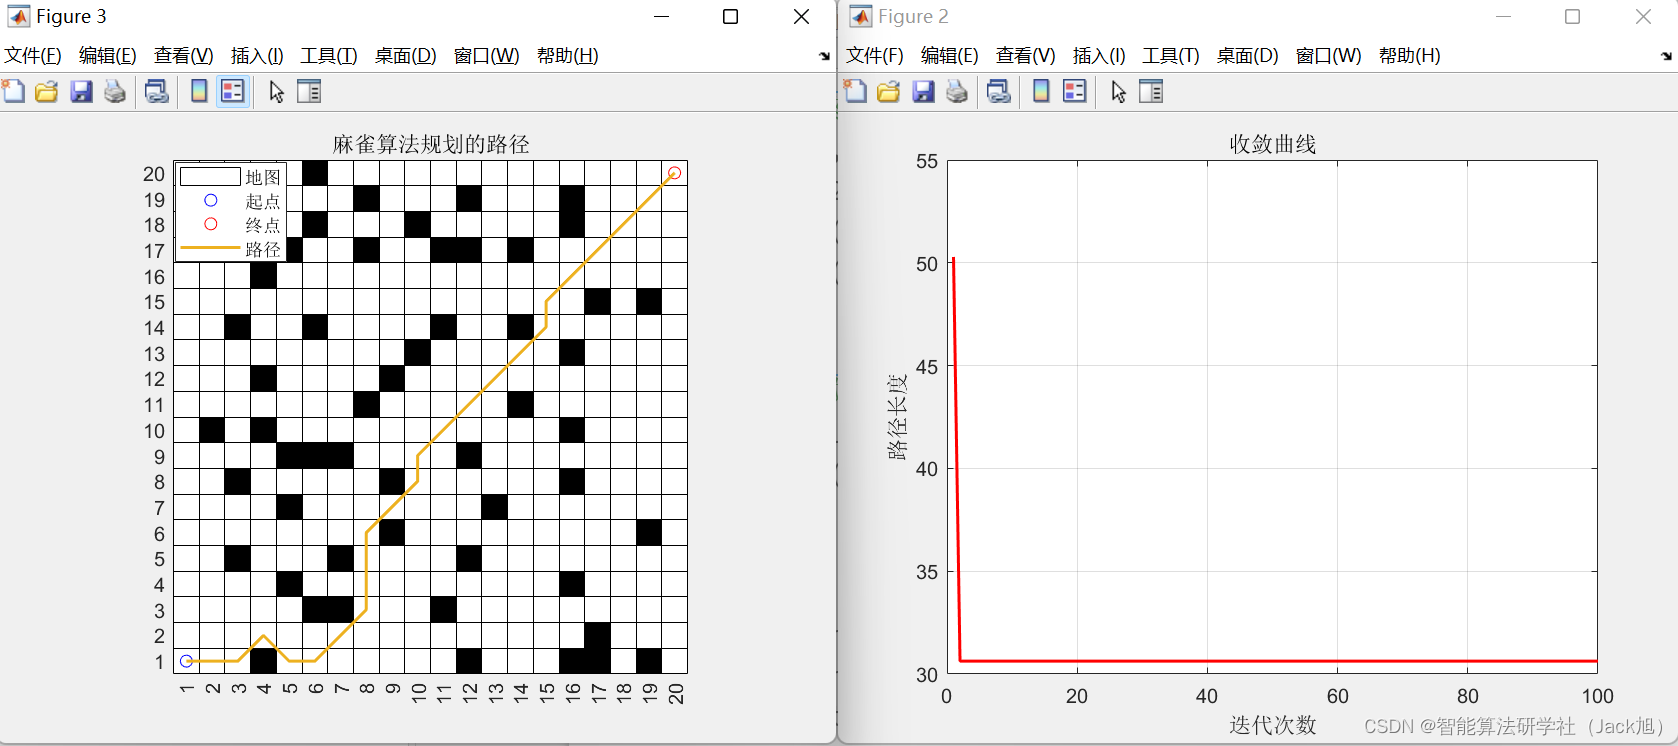1678x746 pixels.
Task: Open Property Inspector icon in Figure 2
Action: click(1151, 92)
